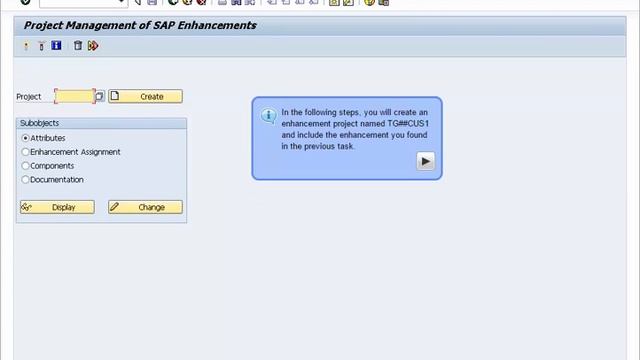Click into the Project input field

(75, 96)
